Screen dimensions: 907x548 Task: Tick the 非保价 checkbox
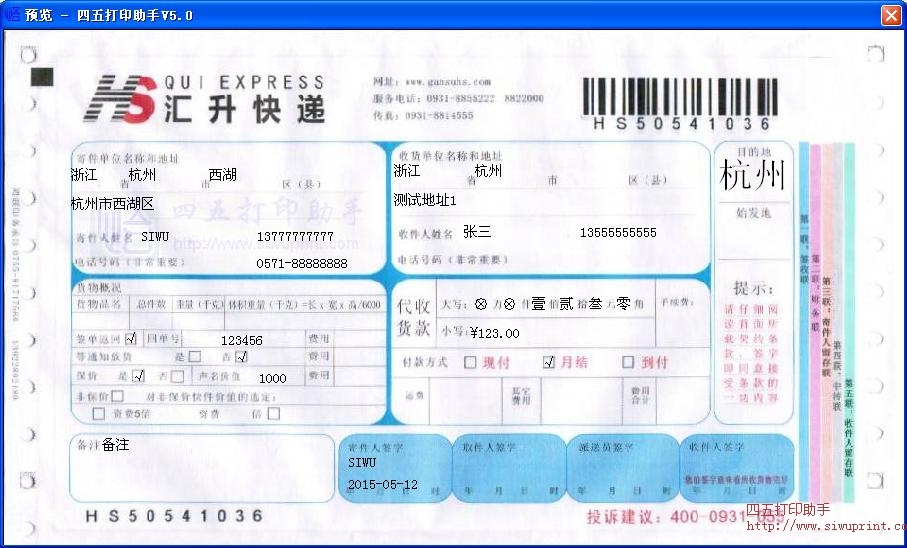click(117, 396)
